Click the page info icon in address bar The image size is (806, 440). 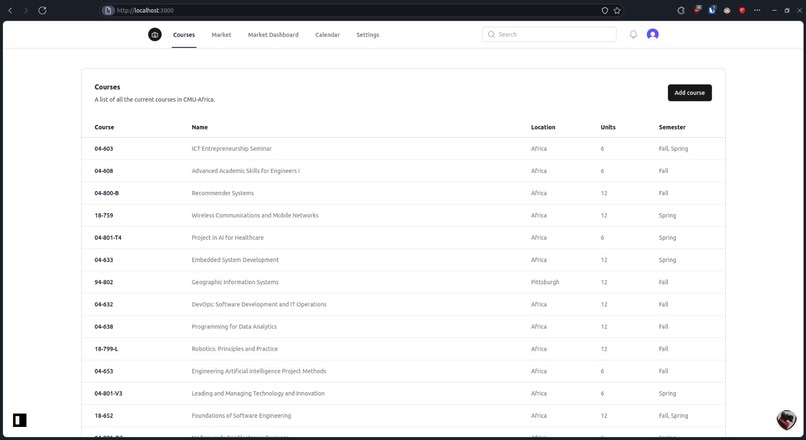107,10
